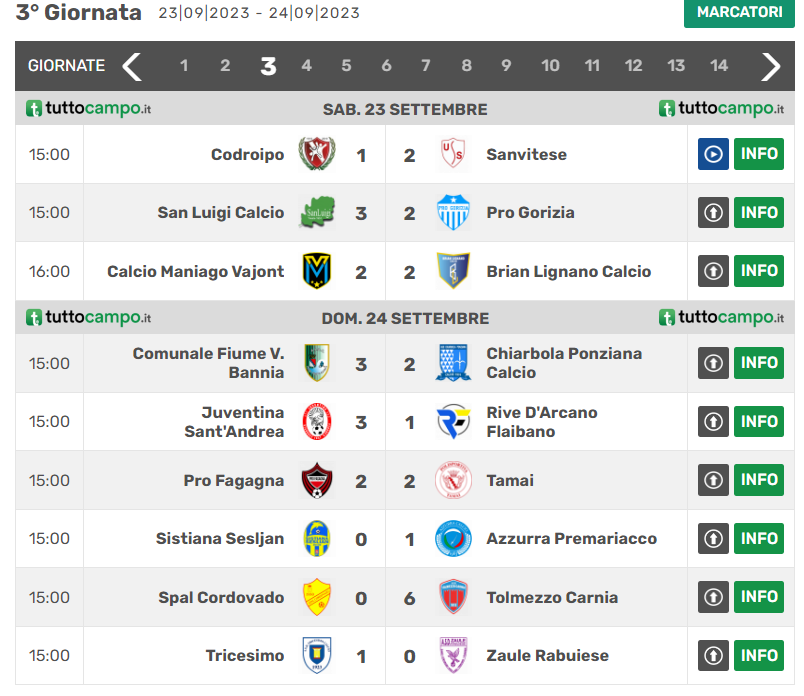Open INFO for Pro Fagagna vs Tamai
This screenshot has height=696, width=804.
click(759, 480)
